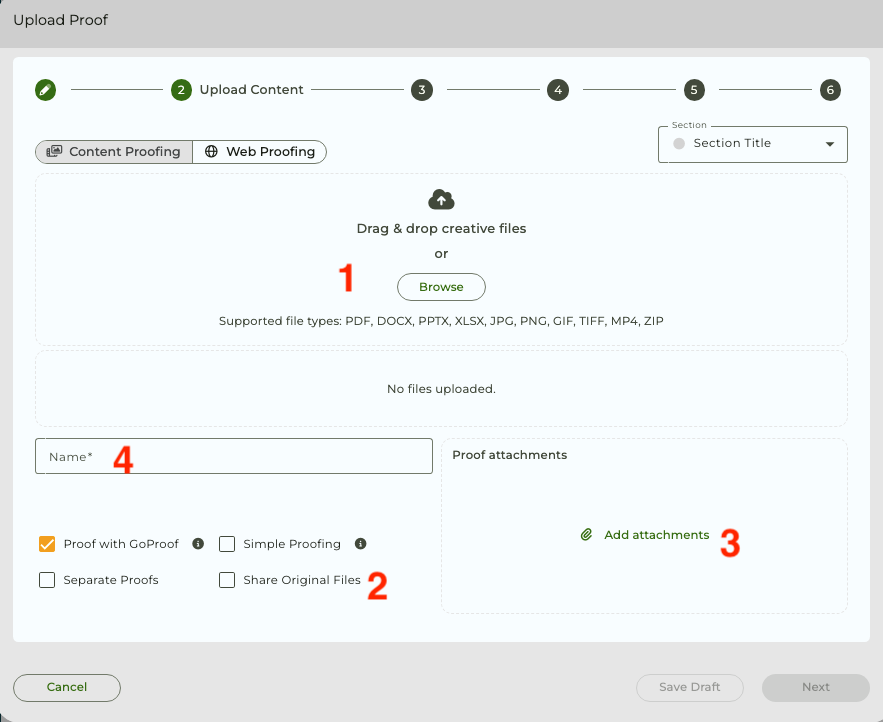Click the paperclip attachment icon
This screenshot has height=722, width=883.
[x=586, y=534]
